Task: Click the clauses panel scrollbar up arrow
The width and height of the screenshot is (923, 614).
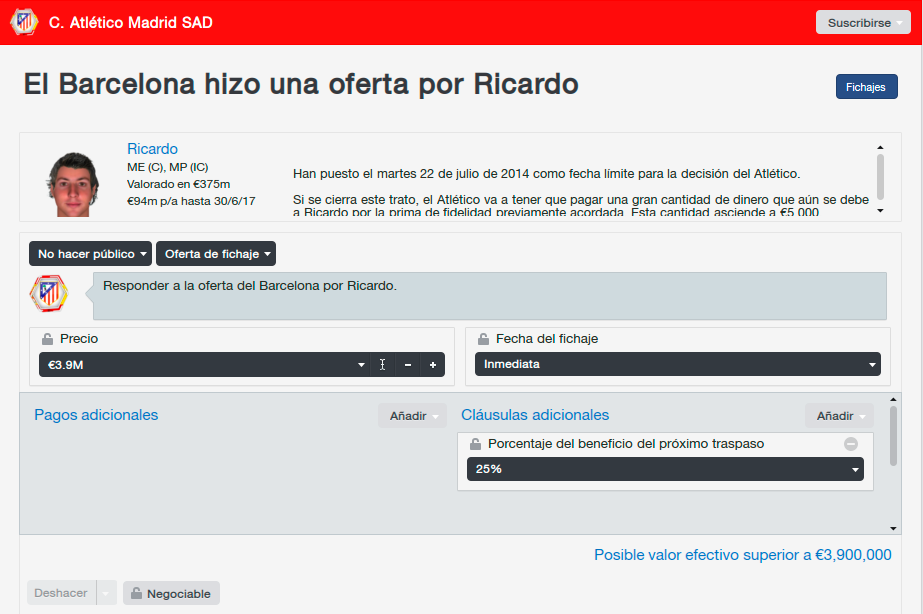Action: coord(893,399)
